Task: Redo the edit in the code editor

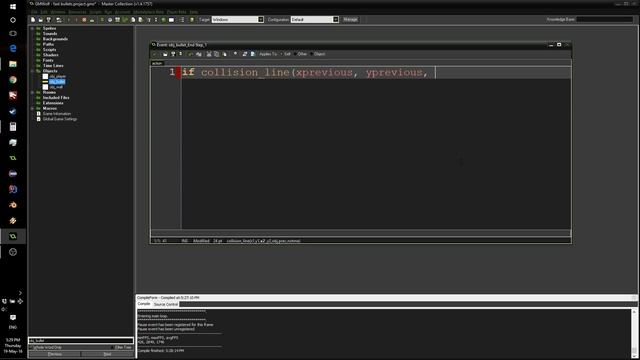Action: click(199, 54)
